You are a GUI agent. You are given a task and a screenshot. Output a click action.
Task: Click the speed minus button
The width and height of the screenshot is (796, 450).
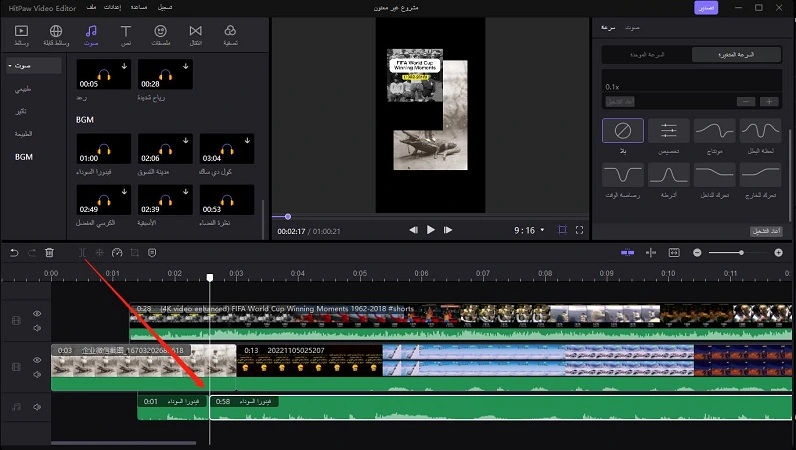(746, 102)
